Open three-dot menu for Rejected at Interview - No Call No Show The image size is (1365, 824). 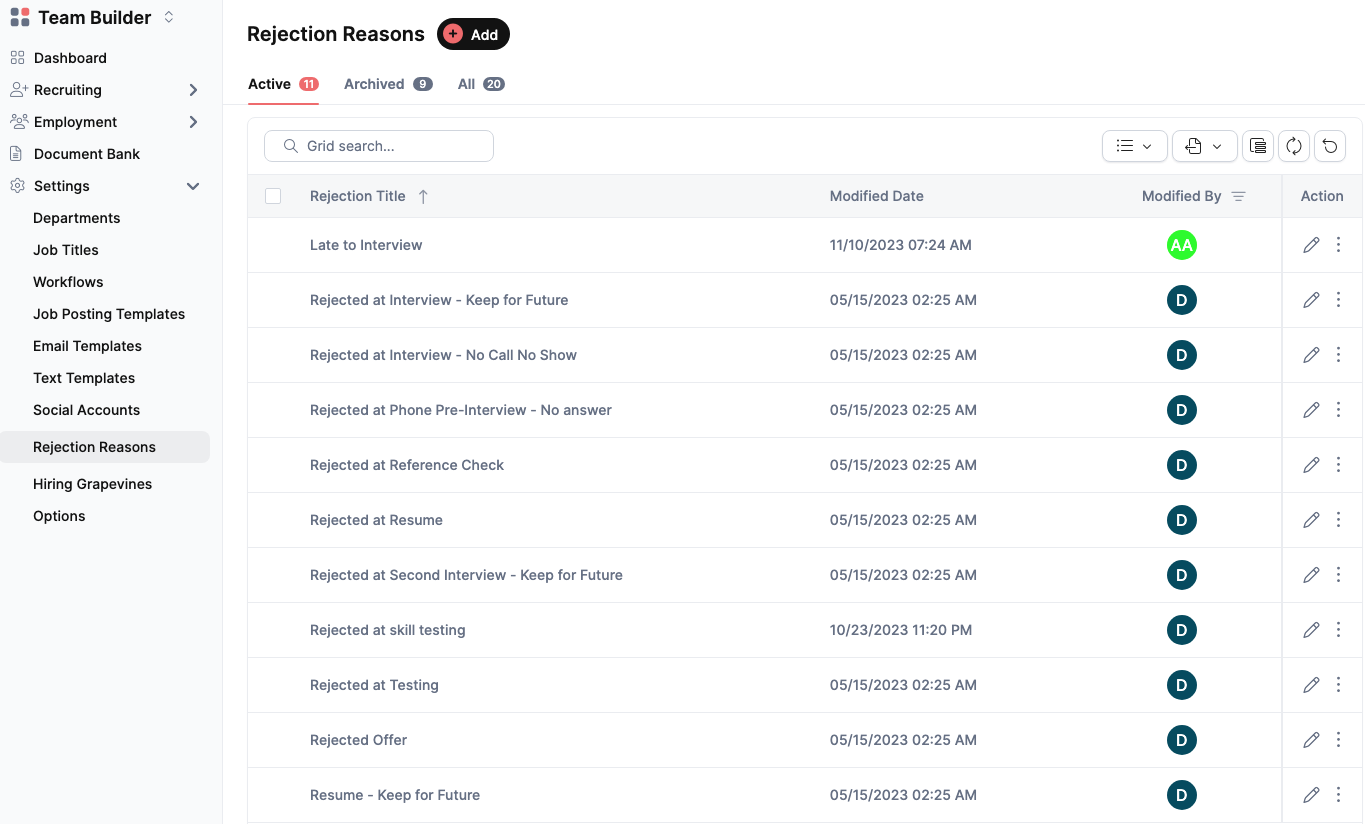click(x=1338, y=355)
